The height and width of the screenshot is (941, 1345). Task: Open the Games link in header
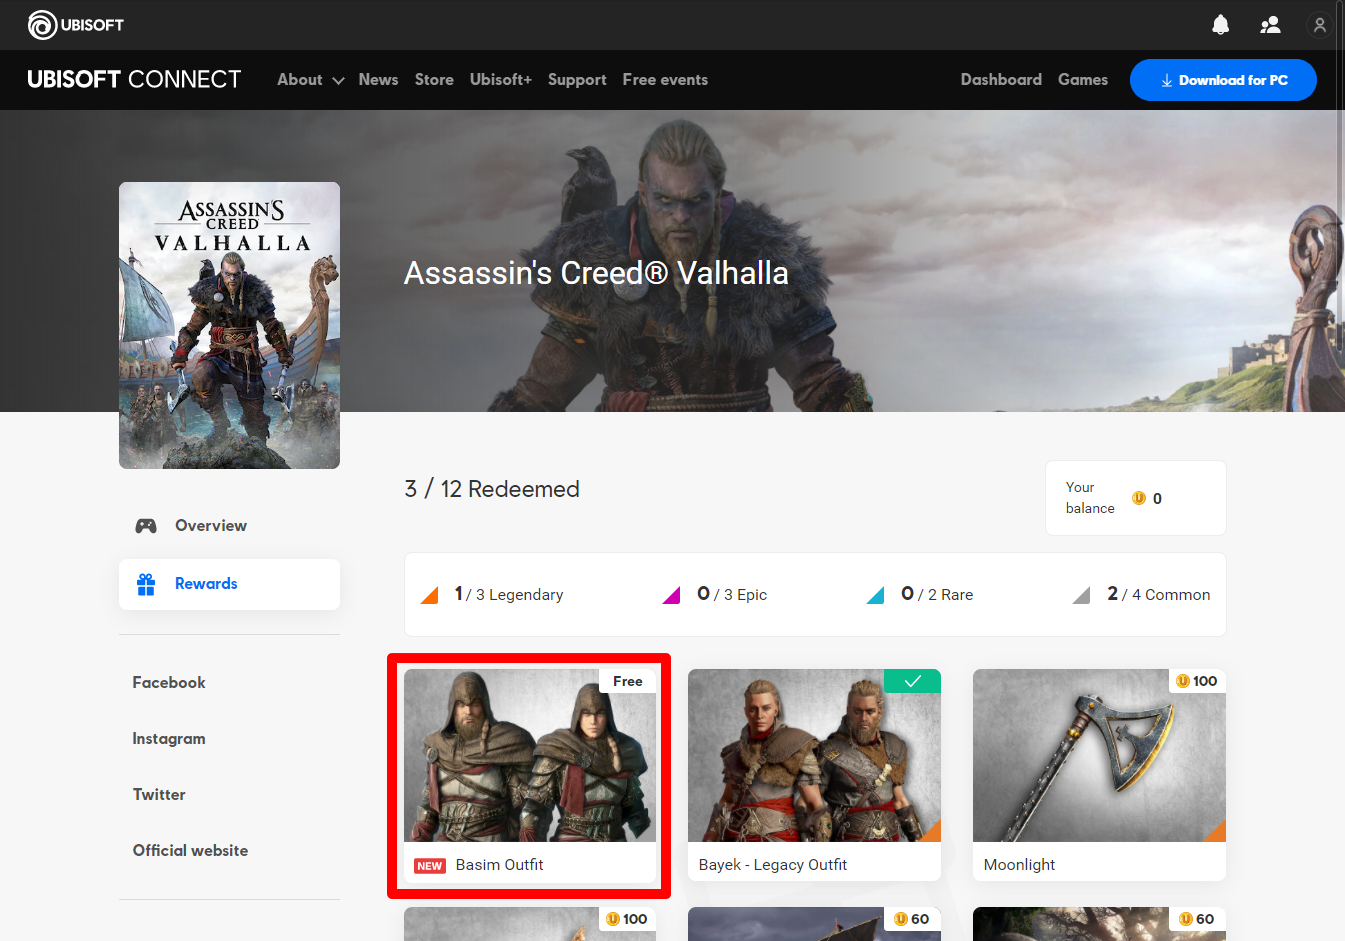1083,80
